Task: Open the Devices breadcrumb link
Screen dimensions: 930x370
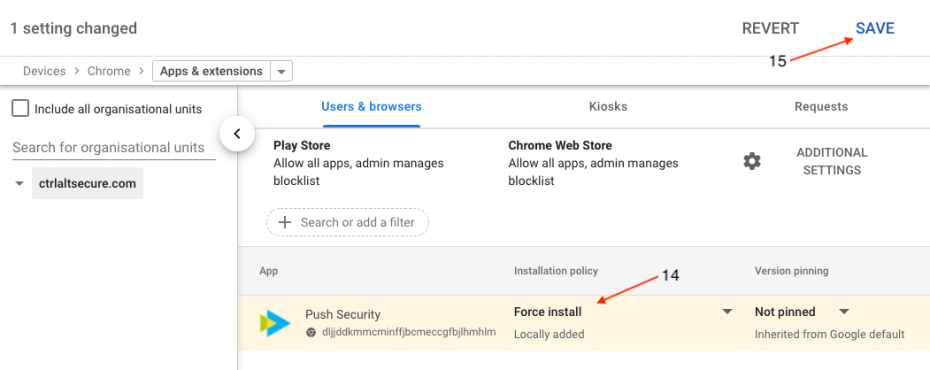Action: (44, 71)
